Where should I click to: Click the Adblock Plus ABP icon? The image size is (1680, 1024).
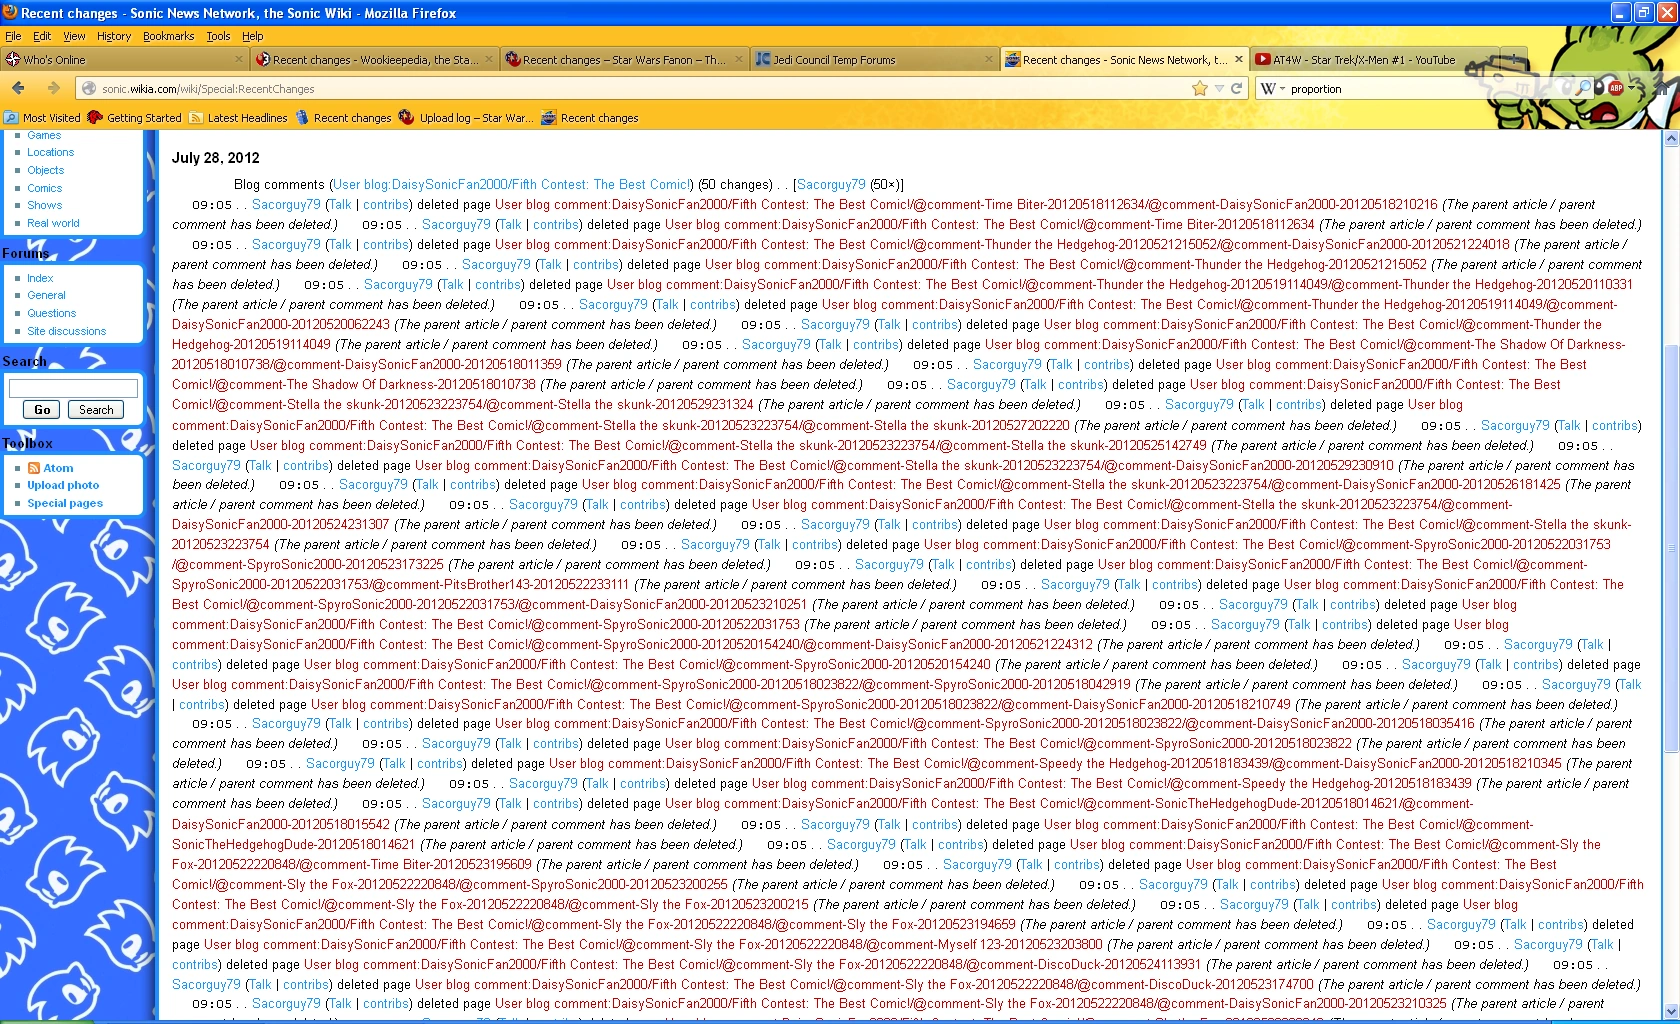coord(1615,88)
